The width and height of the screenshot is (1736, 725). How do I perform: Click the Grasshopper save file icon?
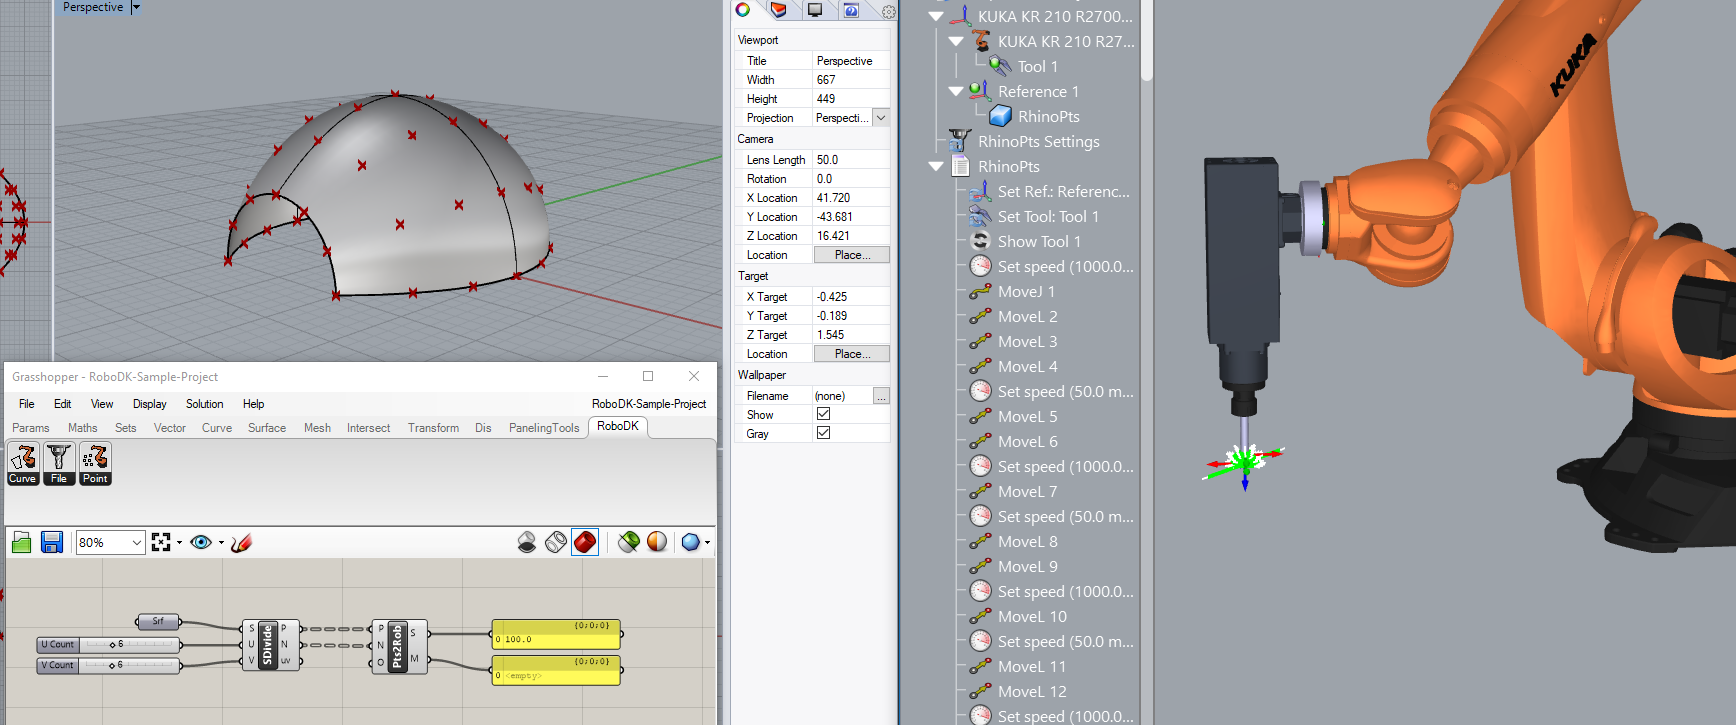coord(52,542)
